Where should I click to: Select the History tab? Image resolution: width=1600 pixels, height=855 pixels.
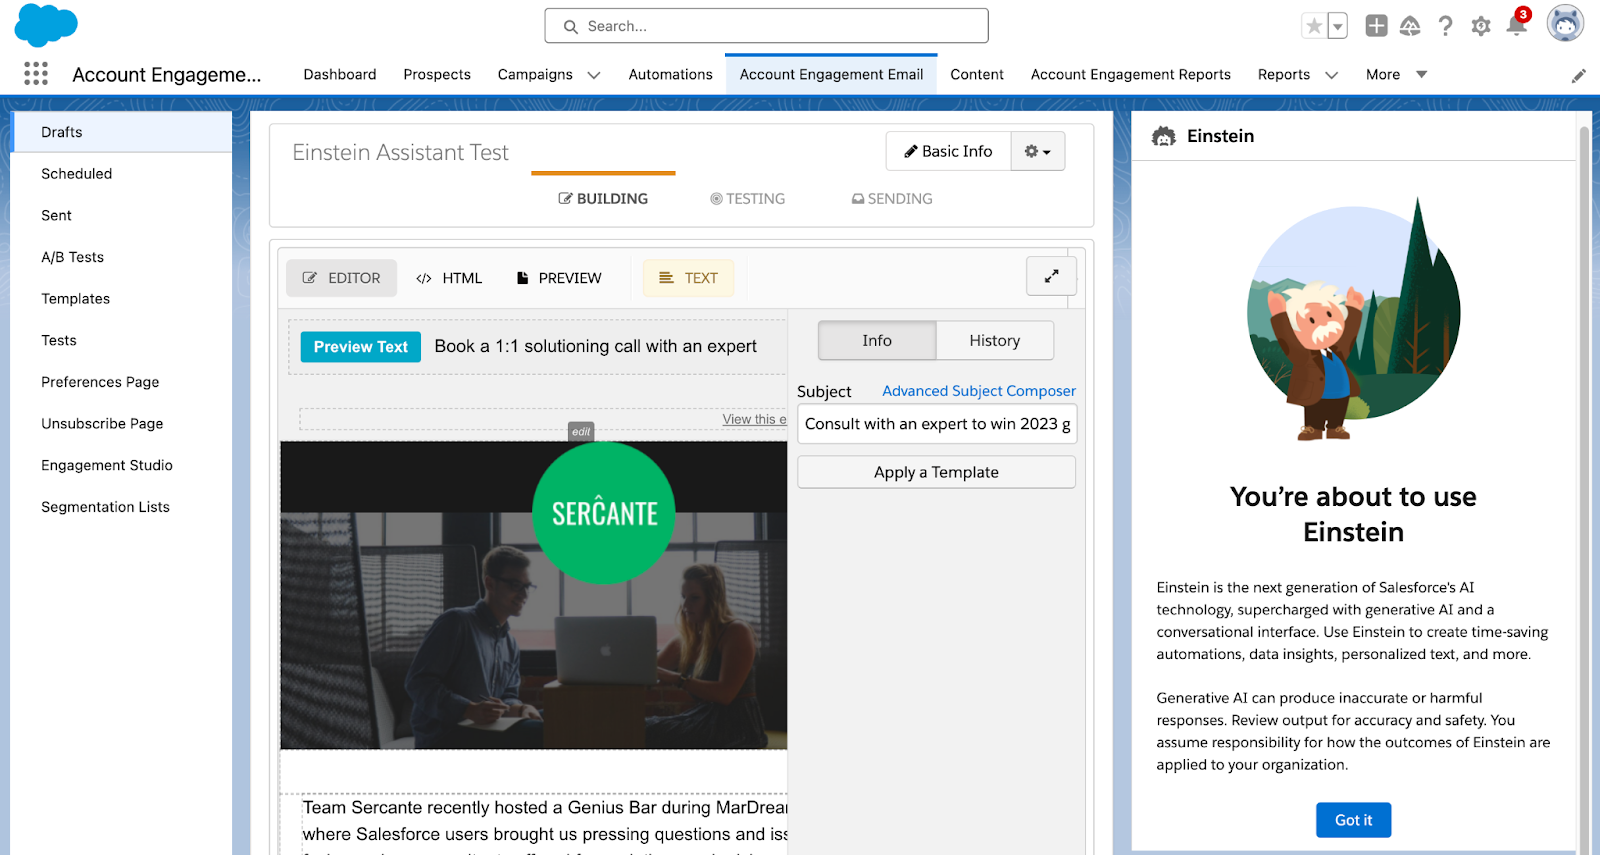coord(994,340)
